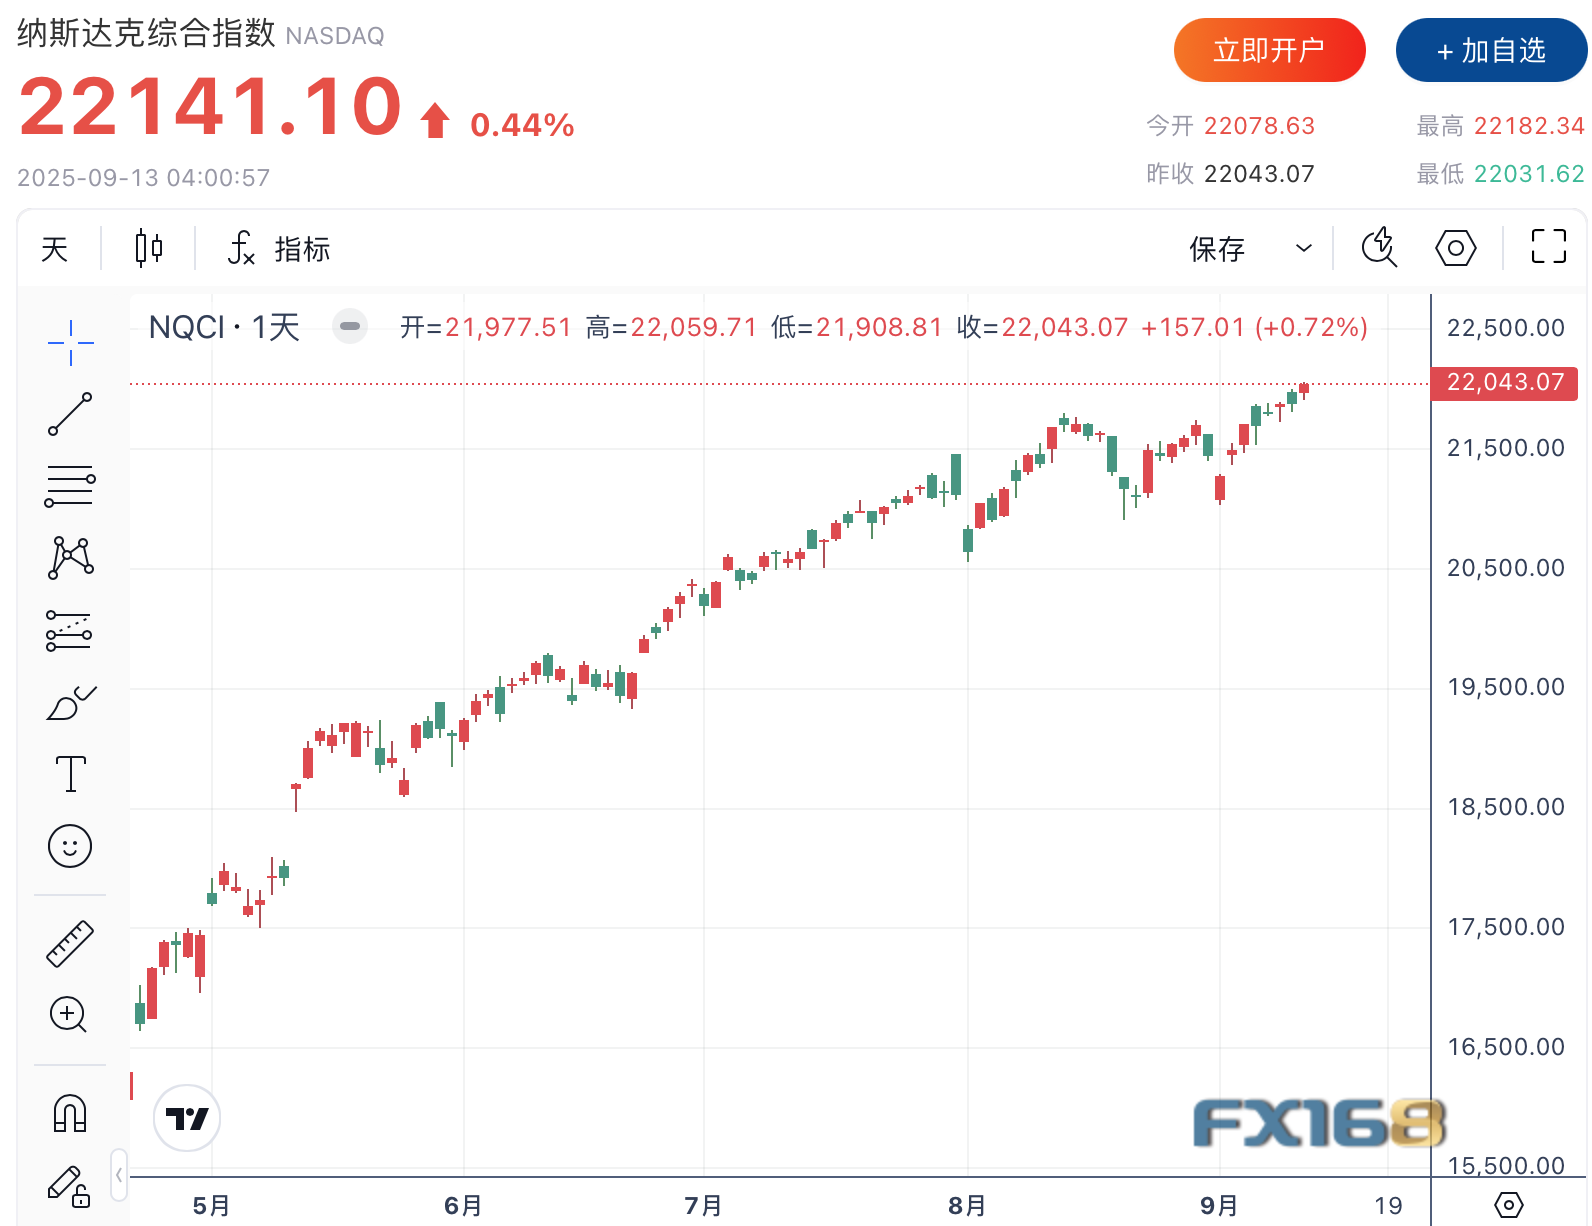Open the Fibonacci retracement tool
This screenshot has width=1592, height=1226.
click(x=70, y=486)
